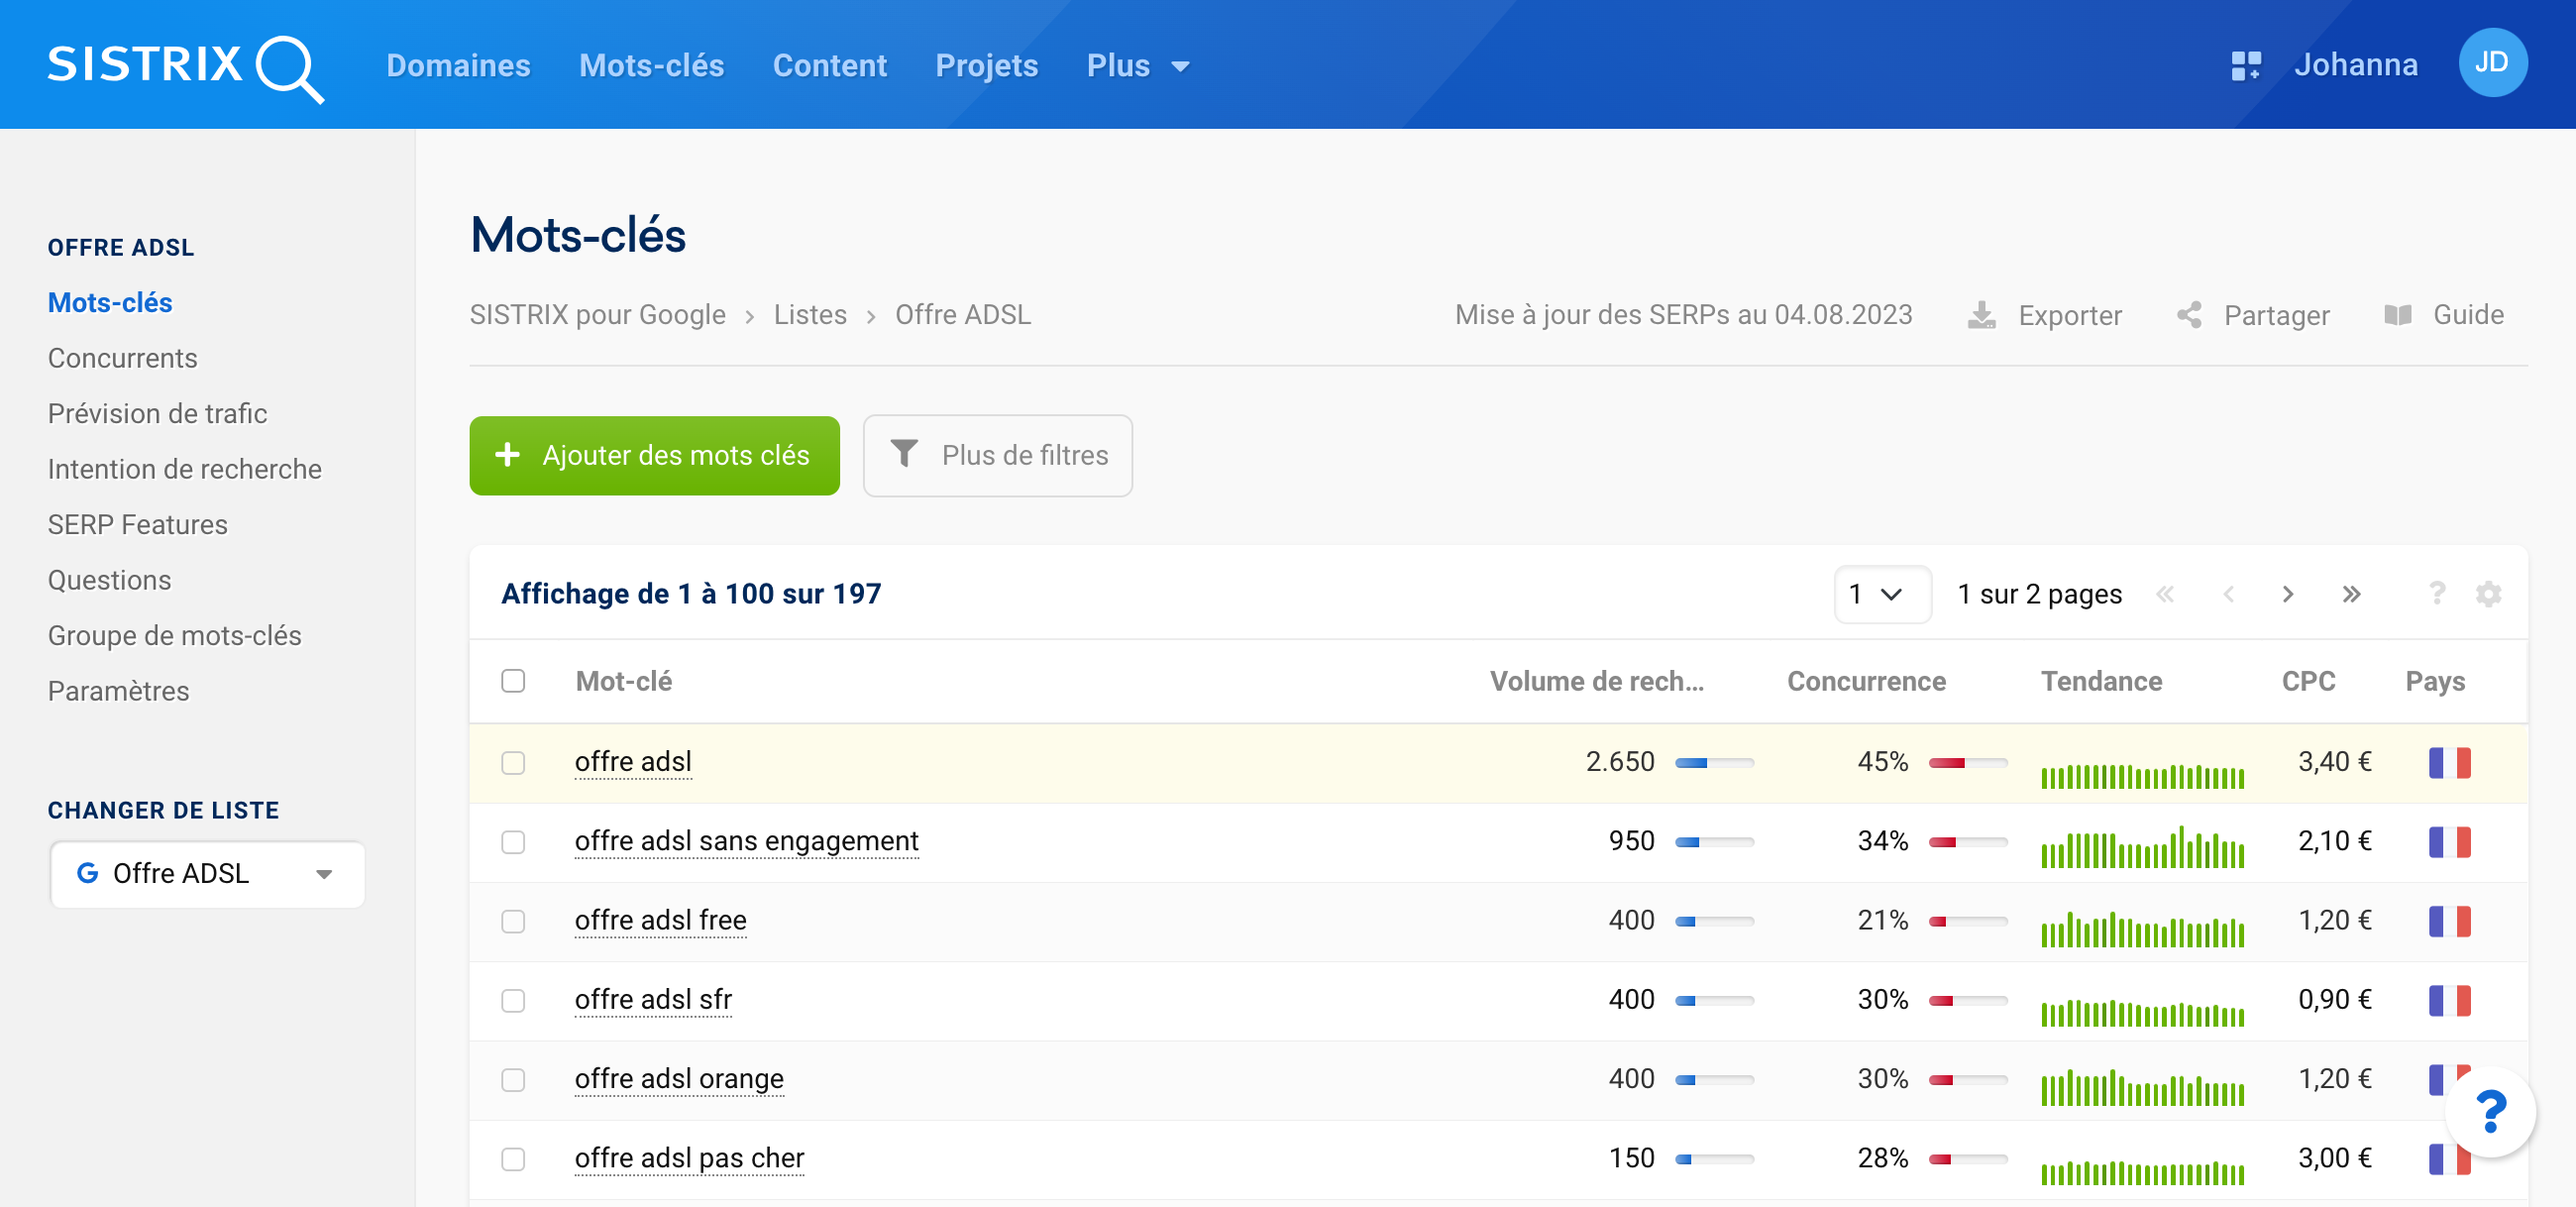
Task: Open Questions in the sidebar
Action: (109, 581)
